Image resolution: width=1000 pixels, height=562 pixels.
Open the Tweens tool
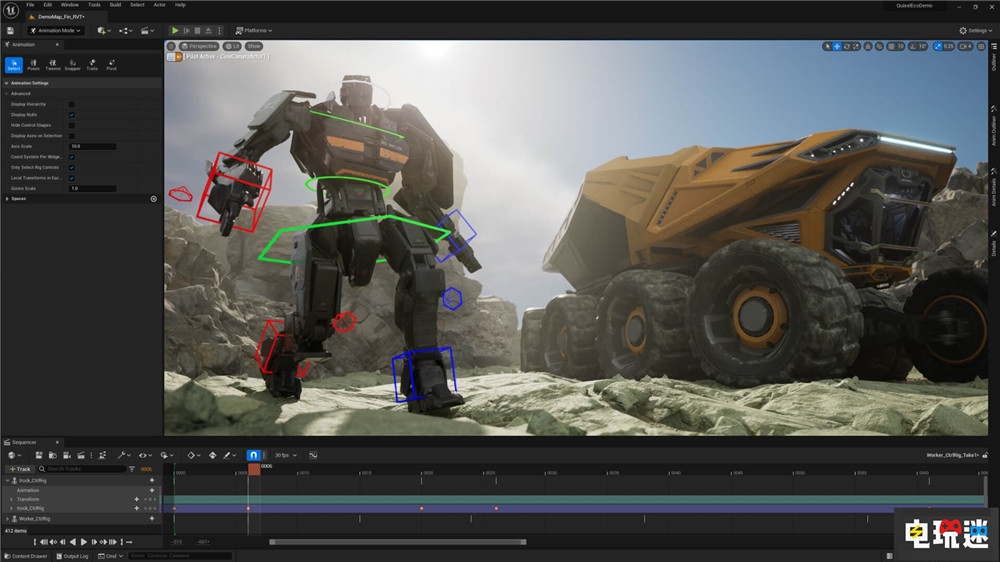pyautogui.click(x=52, y=65)
